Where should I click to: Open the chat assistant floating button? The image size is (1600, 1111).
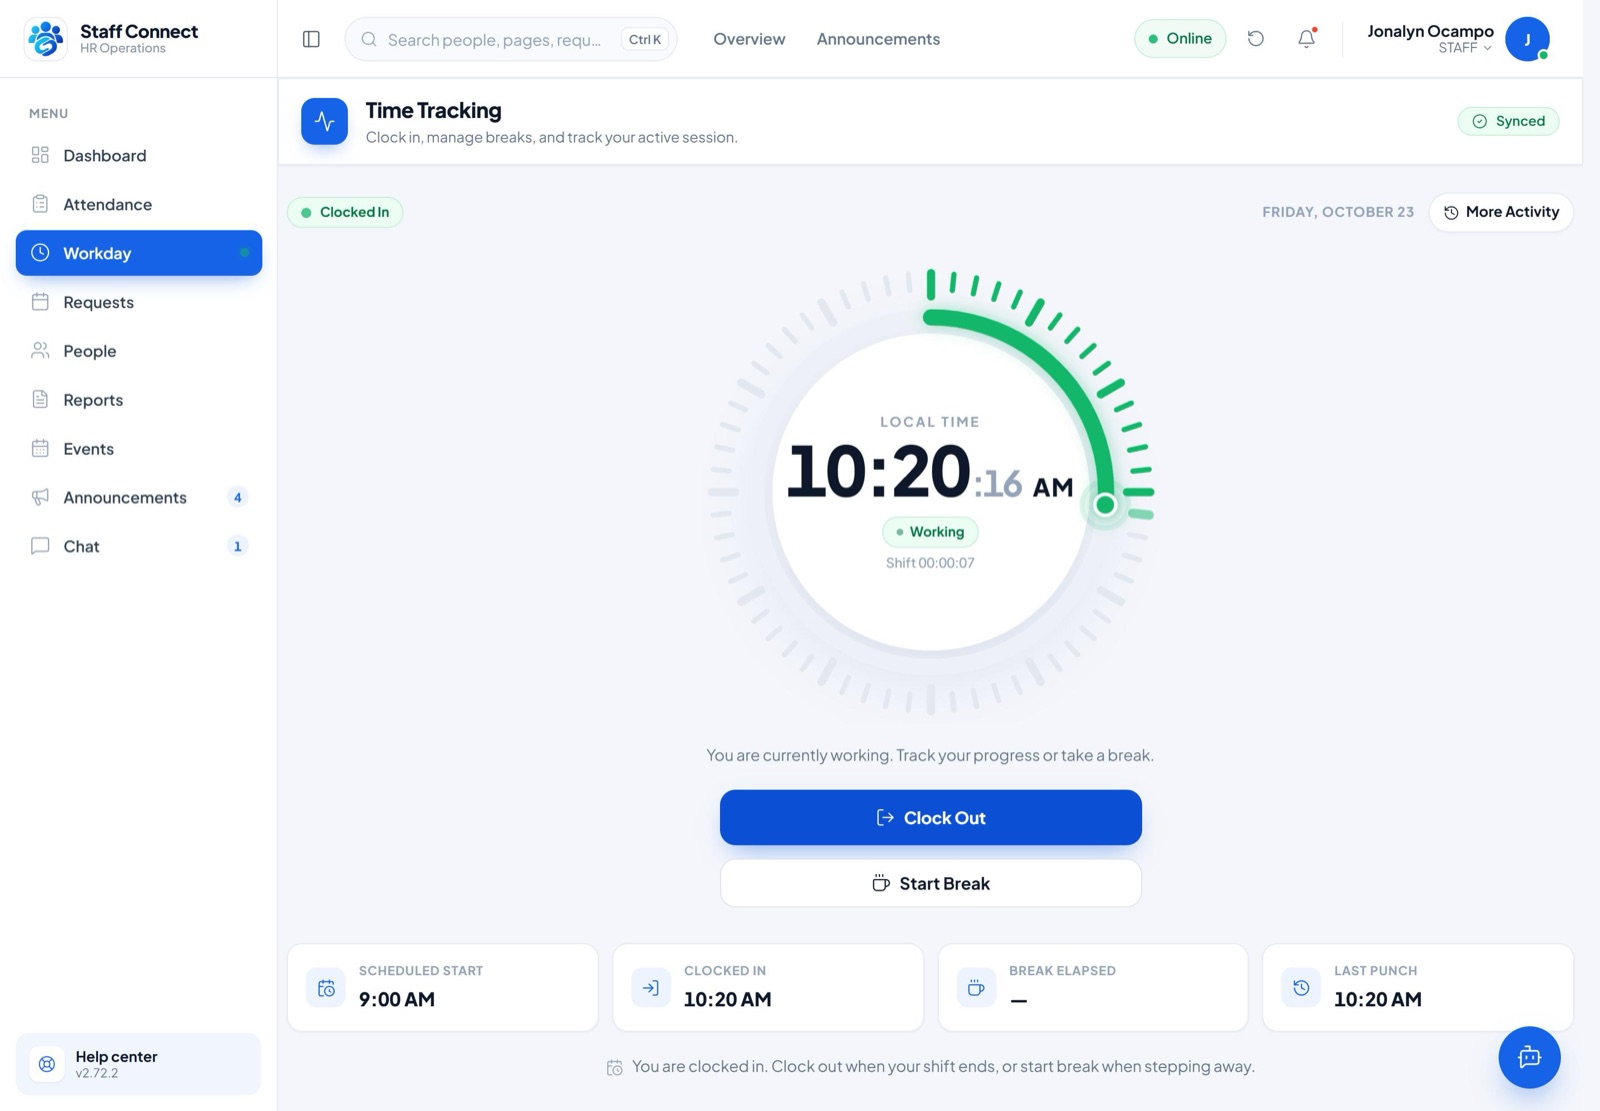(1529, 1057)
